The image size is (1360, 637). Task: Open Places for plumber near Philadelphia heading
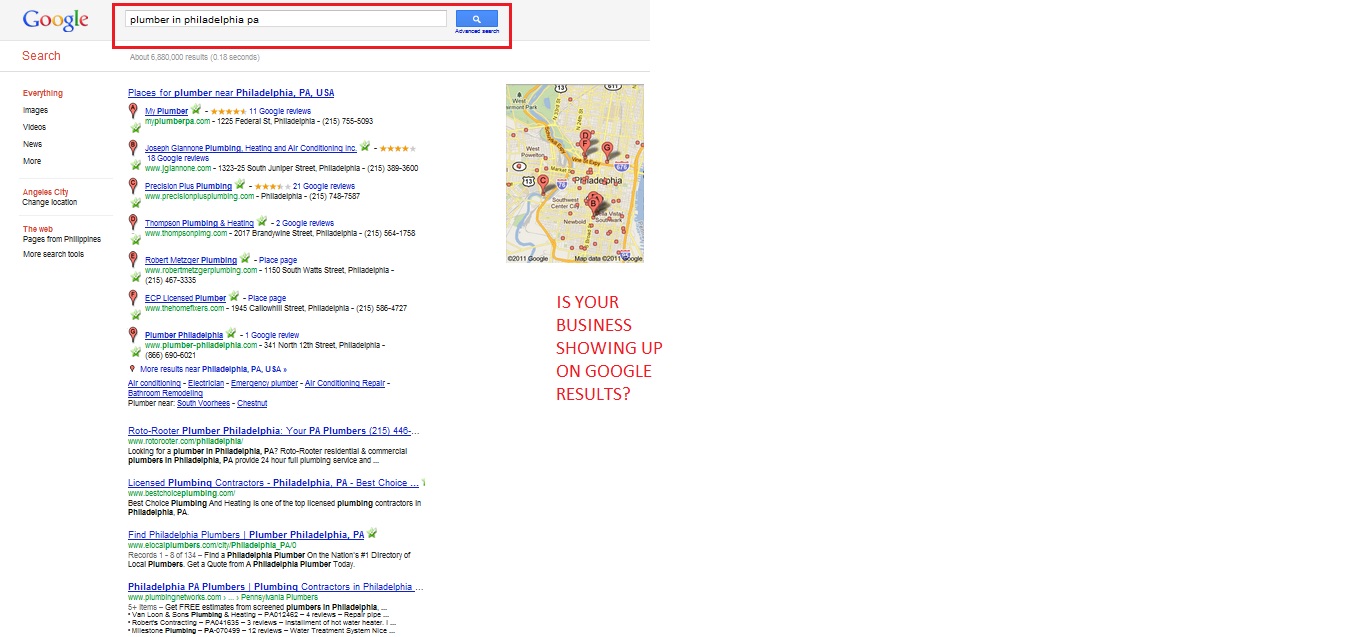click(x=231, y=93)
